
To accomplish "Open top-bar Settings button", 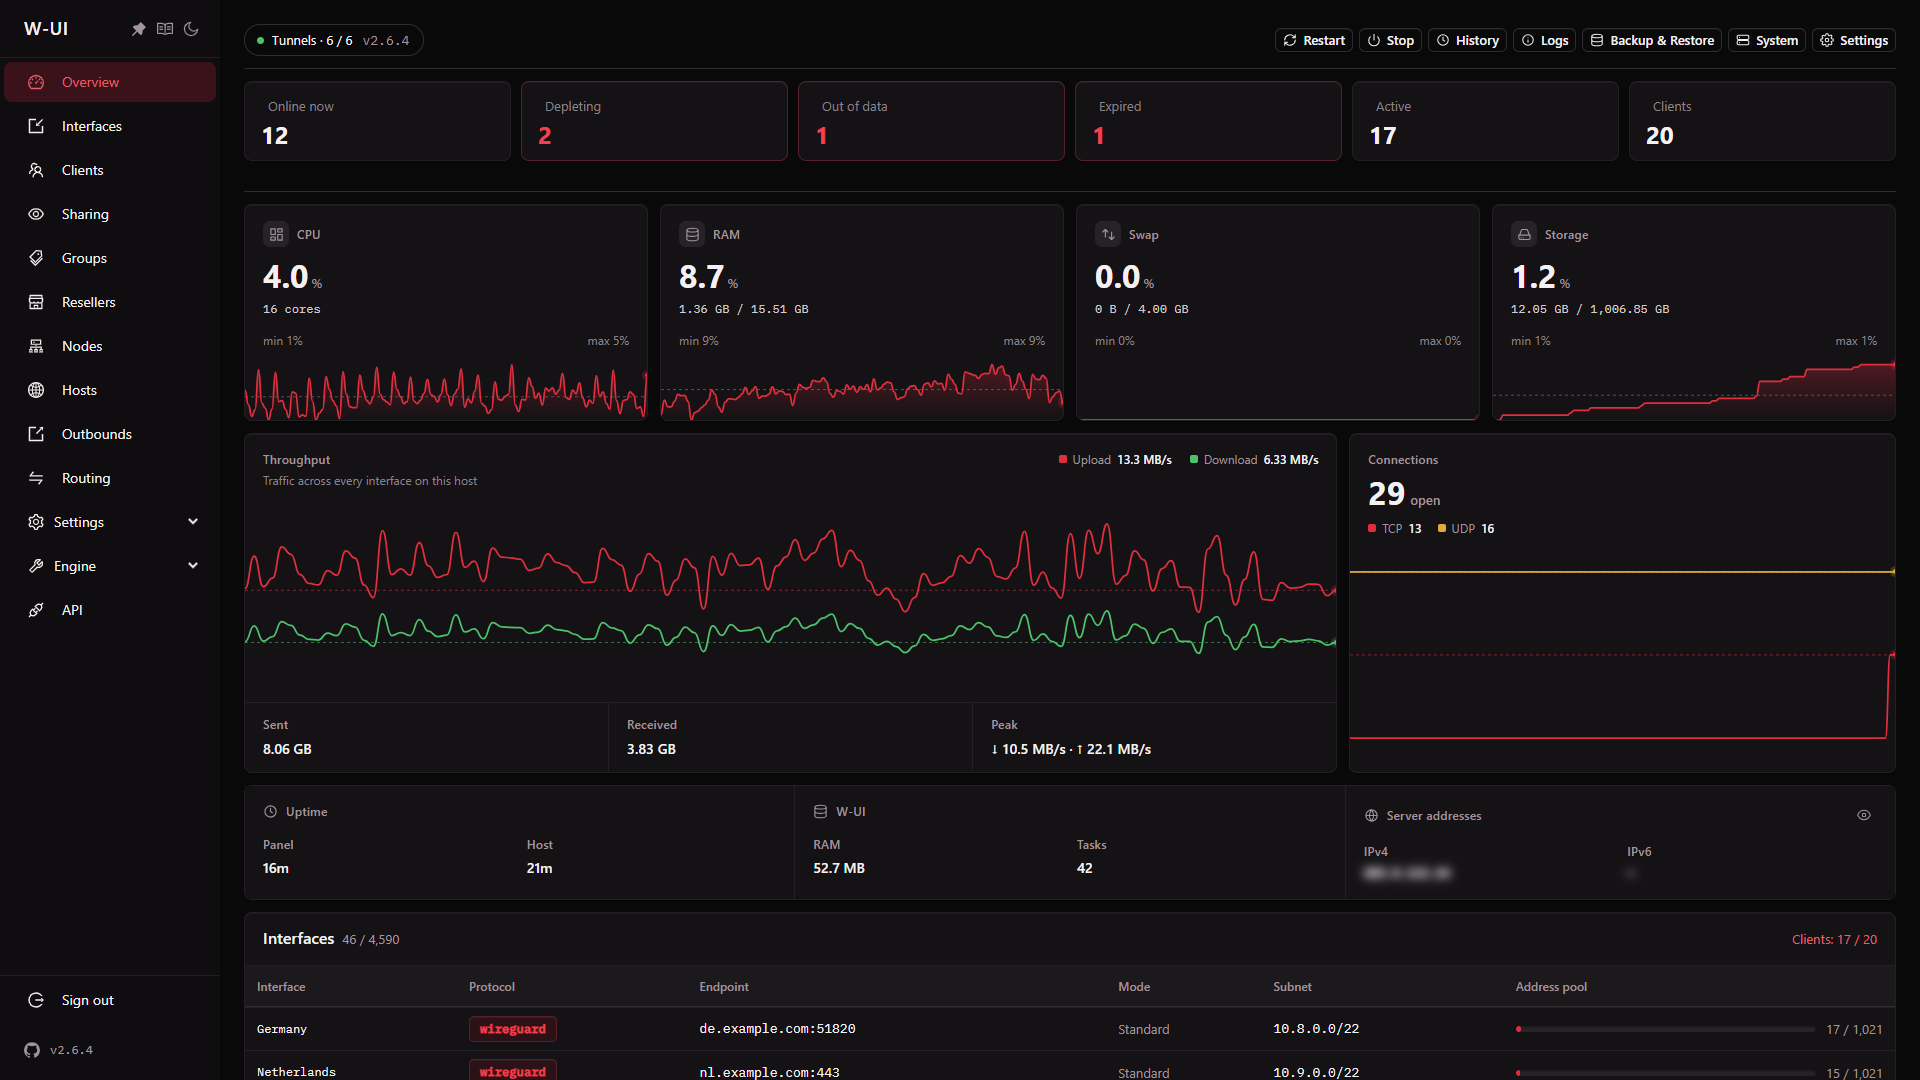I will [1853, 40].
